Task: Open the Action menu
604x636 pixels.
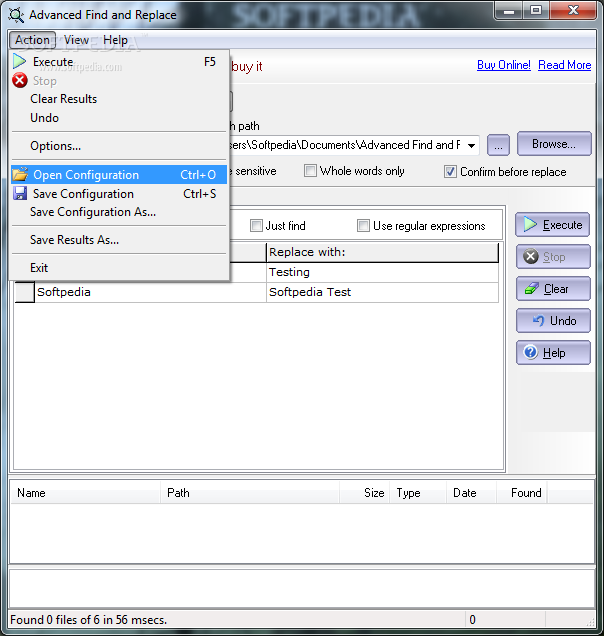Action: (32, 40)
